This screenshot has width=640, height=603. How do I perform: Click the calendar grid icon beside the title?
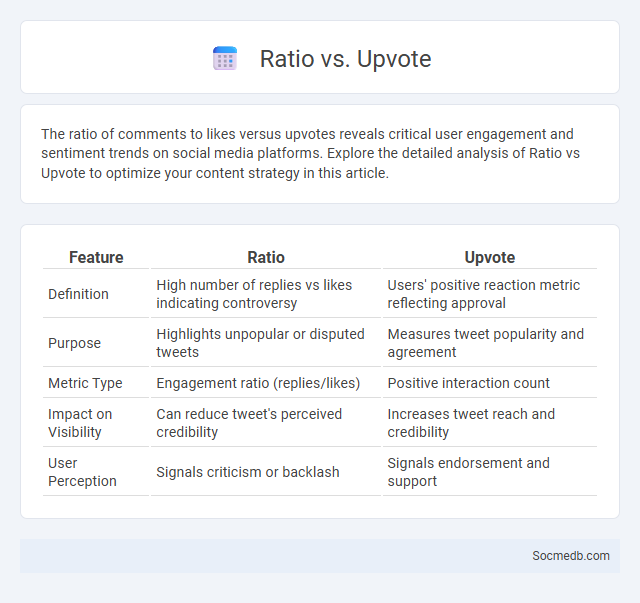click(x=225, y=58)
